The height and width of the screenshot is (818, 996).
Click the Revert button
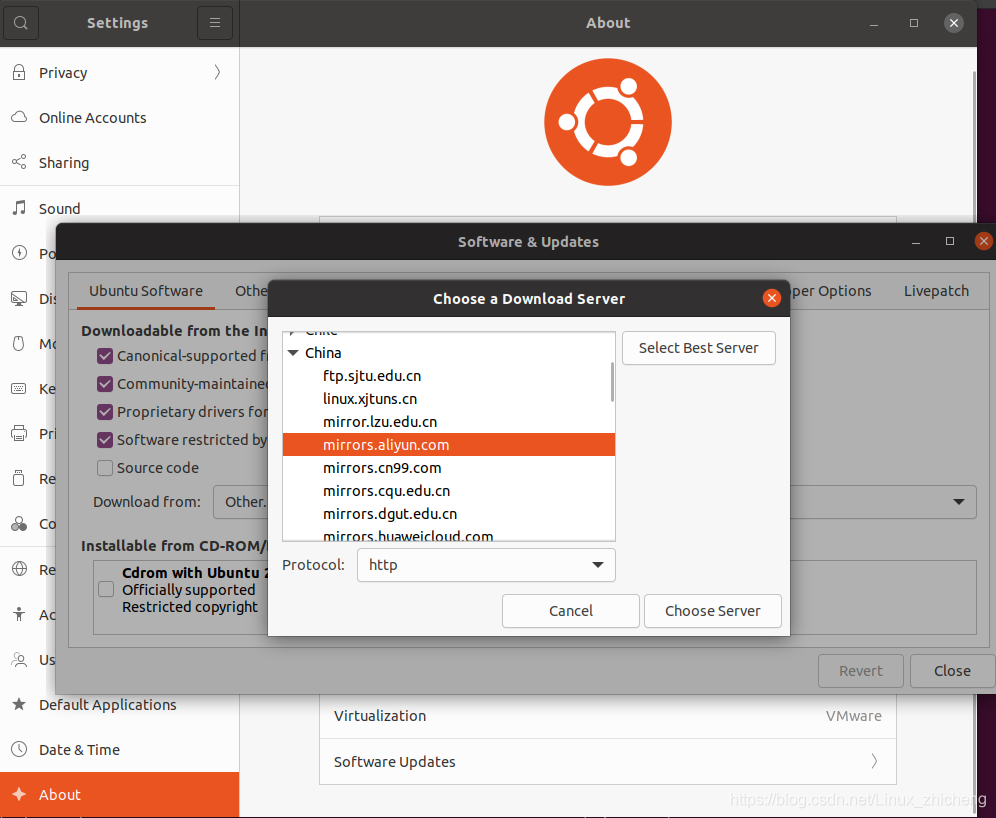click(861, 671)
